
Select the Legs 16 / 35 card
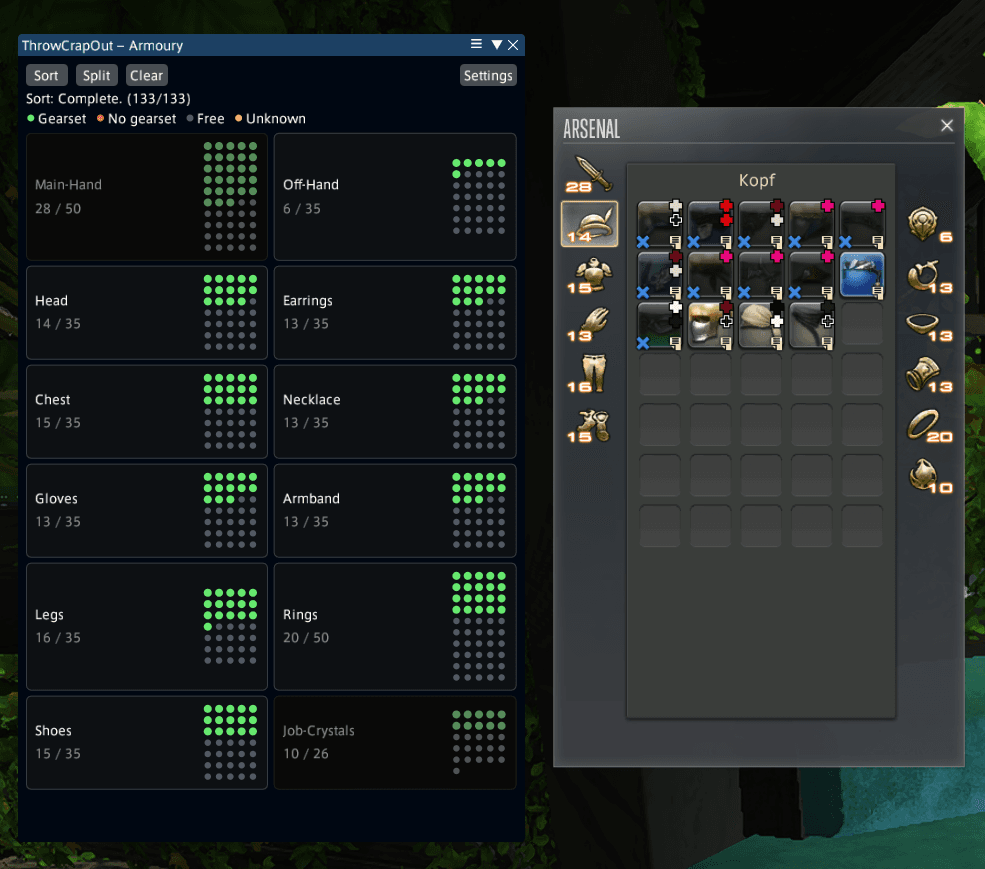pos(147,626)
